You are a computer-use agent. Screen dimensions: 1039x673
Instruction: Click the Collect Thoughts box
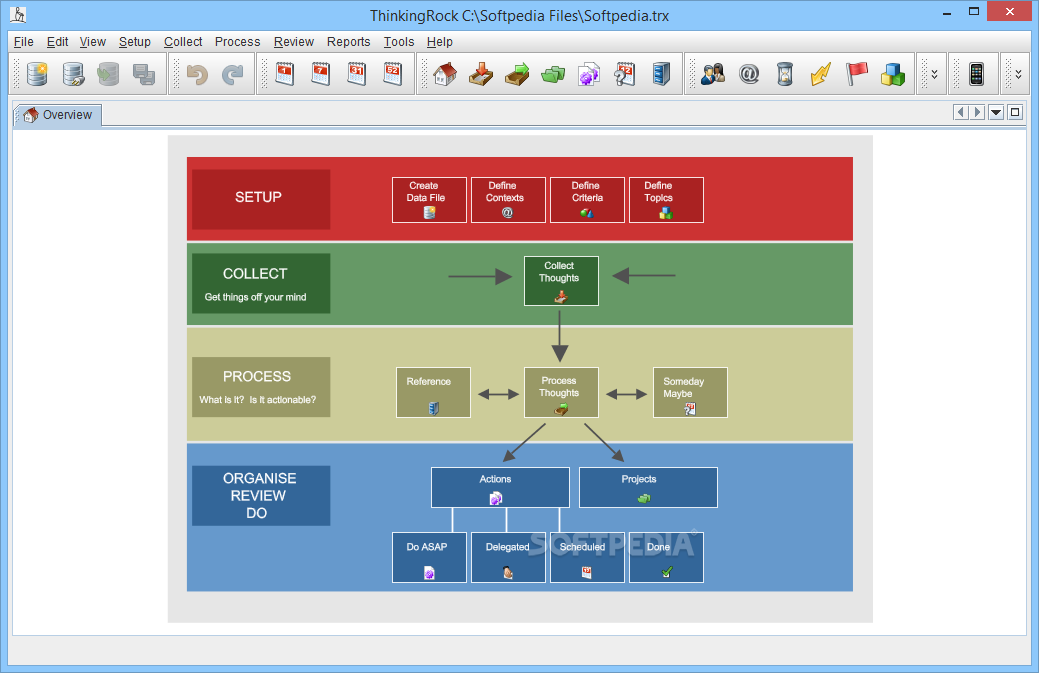[x=561, y=281]
